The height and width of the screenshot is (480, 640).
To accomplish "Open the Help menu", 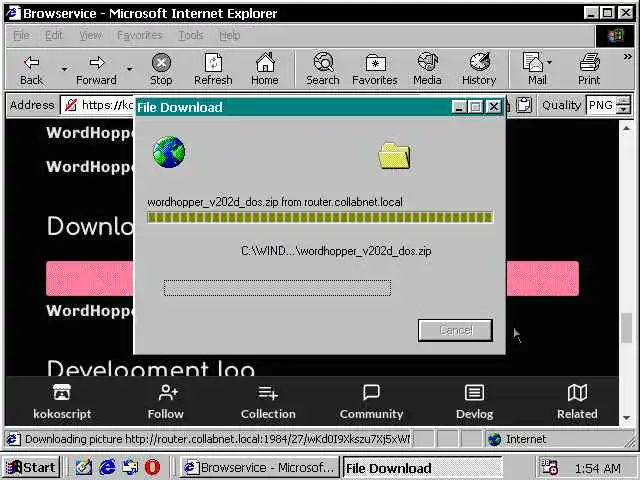I will click(x=230, y=36).
